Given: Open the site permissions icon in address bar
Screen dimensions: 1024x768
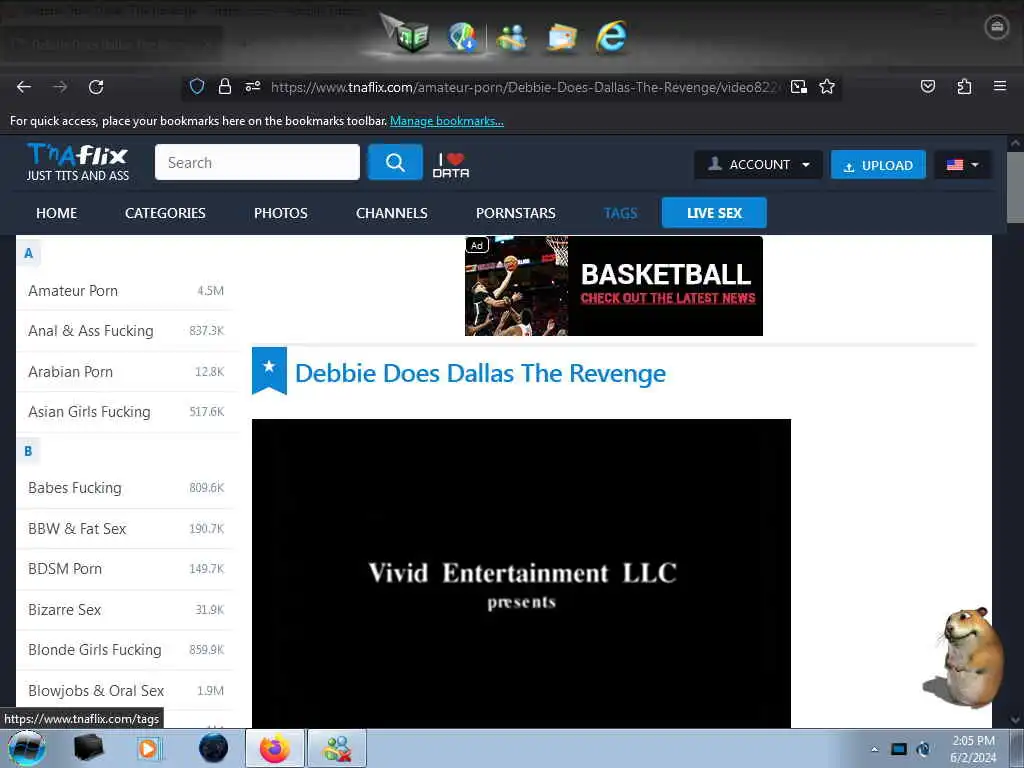Looking at the screenshot, I should [x=253, y=86].
